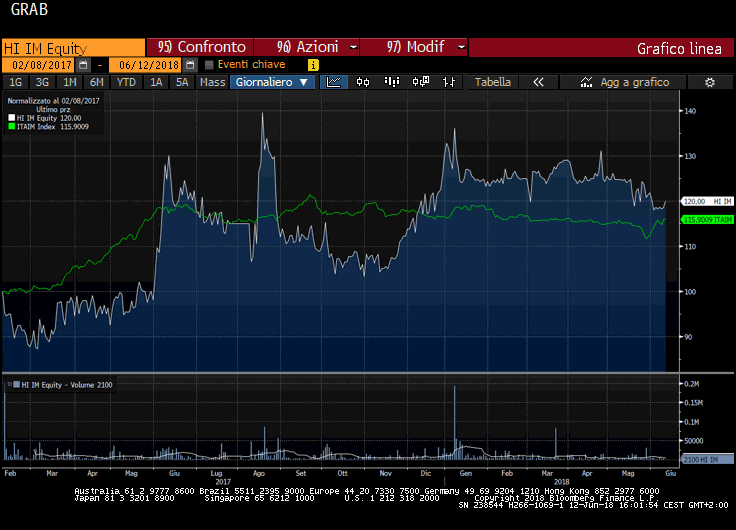736x530 pixels.
Task: Open the 95) Confronto menu
Action: (x=200, y=47)
